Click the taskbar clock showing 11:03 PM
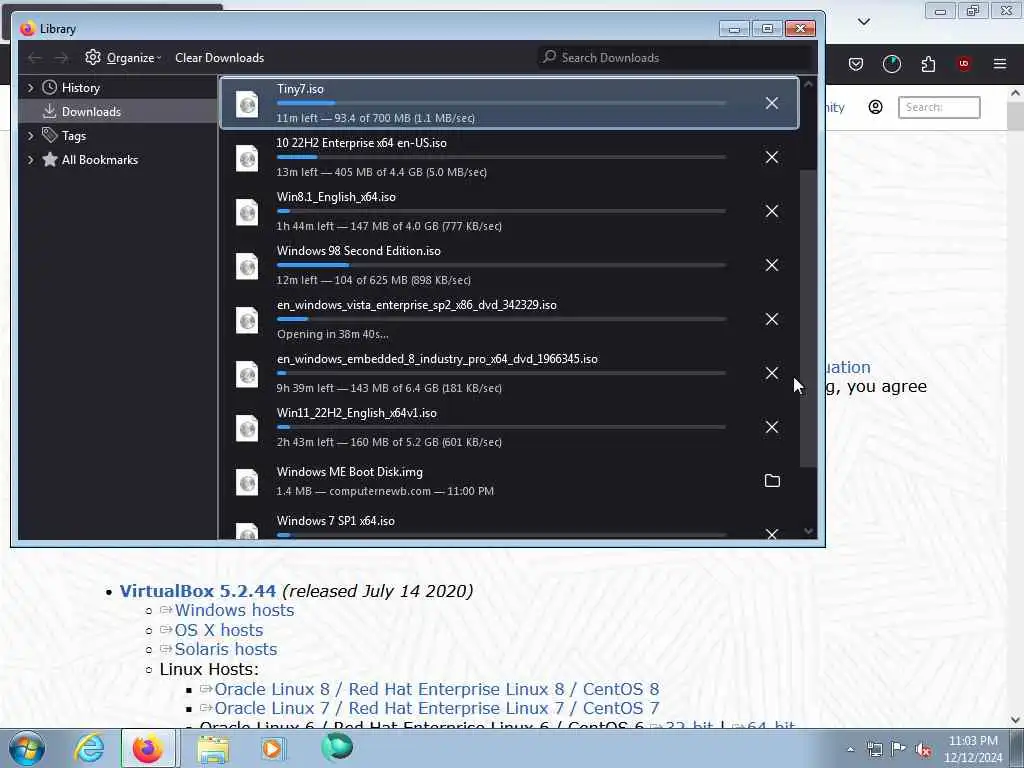Image resolution: width=1024 pixels, height=768 pixels. tap(973, 749)
